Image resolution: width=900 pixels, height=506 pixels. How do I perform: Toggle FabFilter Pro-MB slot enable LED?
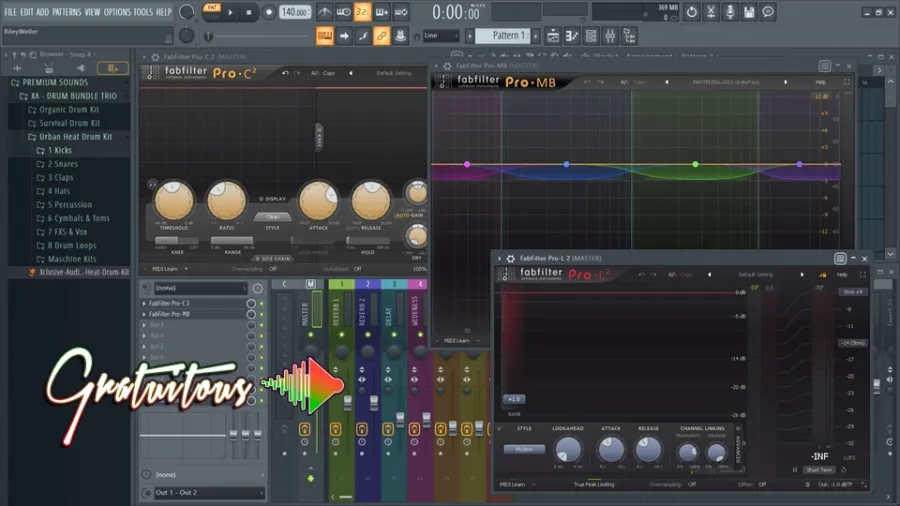[x=262, y=314]
